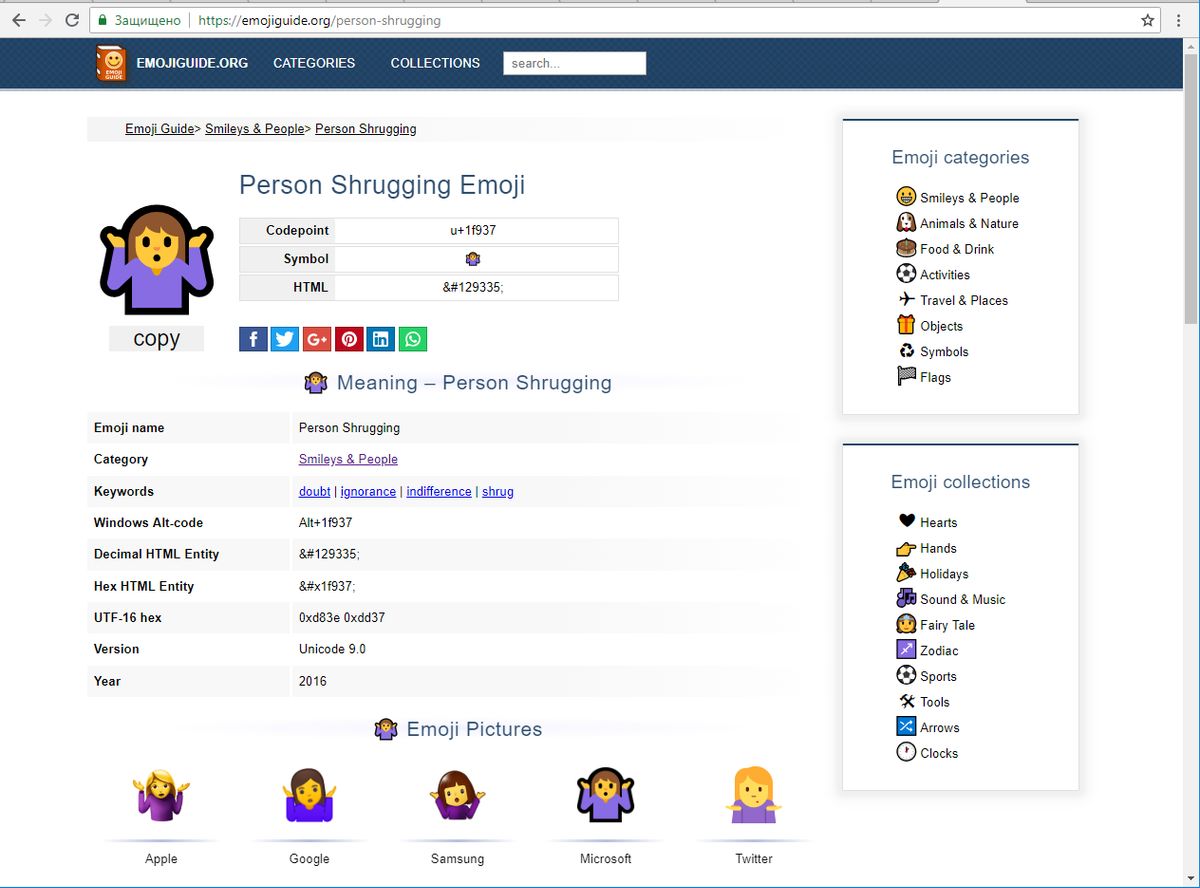Click the Emoji Guide breadcrumb link

(x=159, y=128)
